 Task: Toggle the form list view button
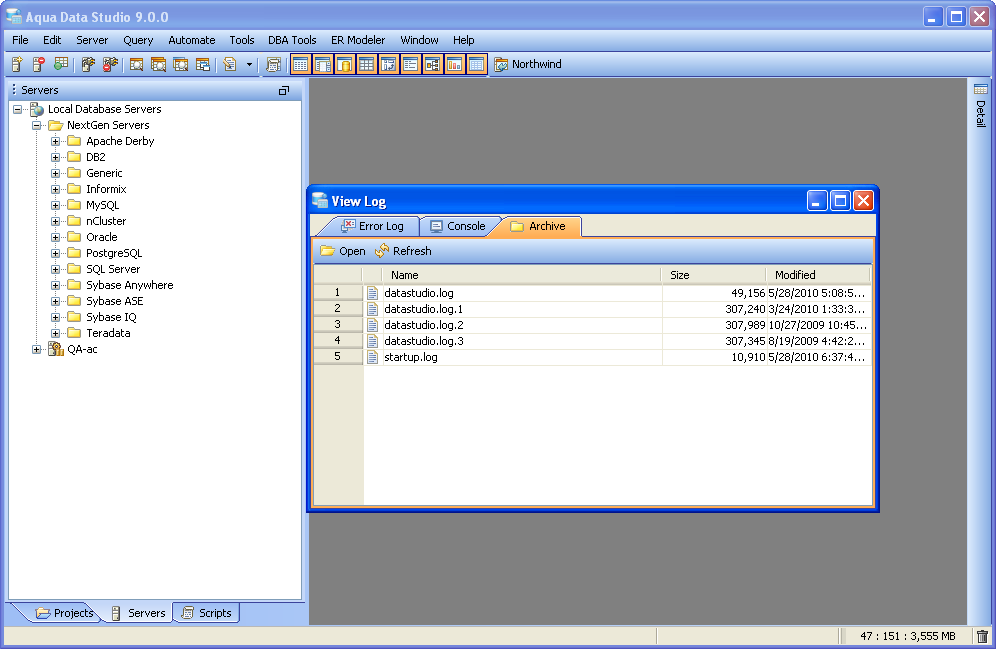point(410,64)
